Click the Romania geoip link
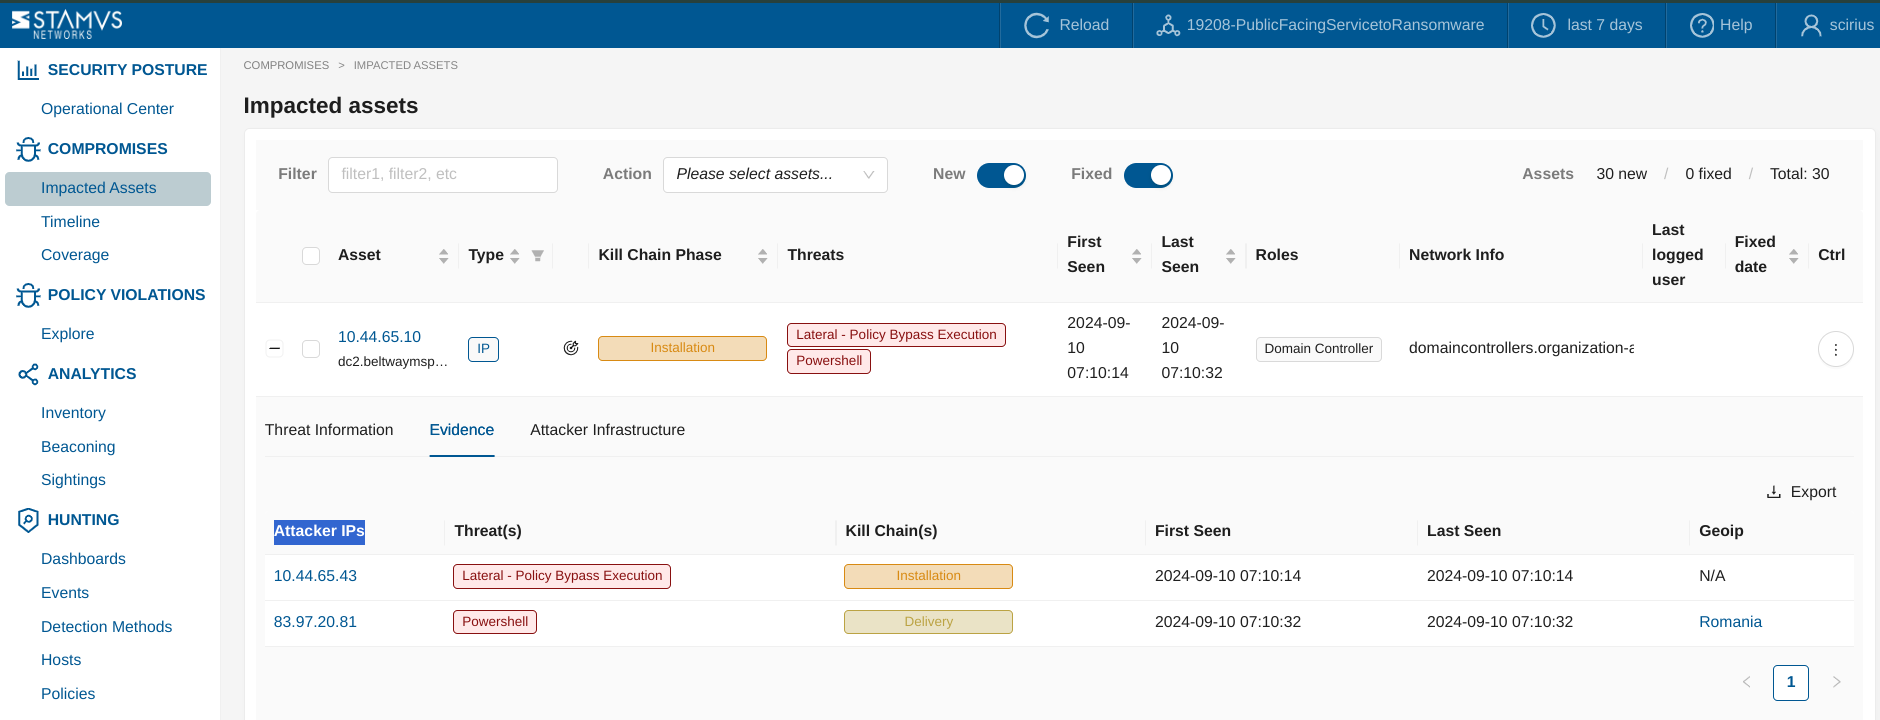 pyautogui.click(x=1730, y=622)
